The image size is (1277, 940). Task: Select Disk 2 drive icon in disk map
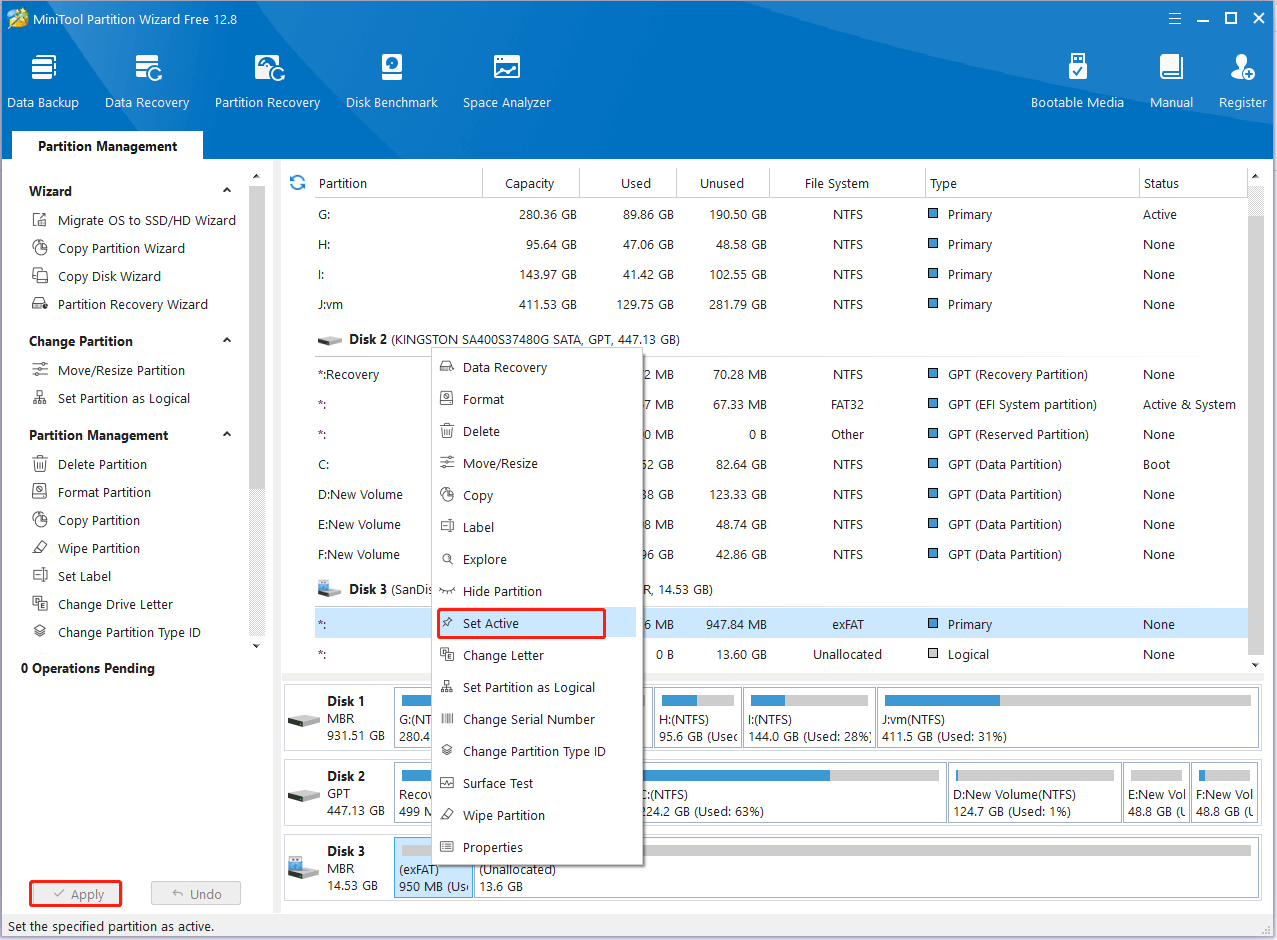(x=304, y=795)
